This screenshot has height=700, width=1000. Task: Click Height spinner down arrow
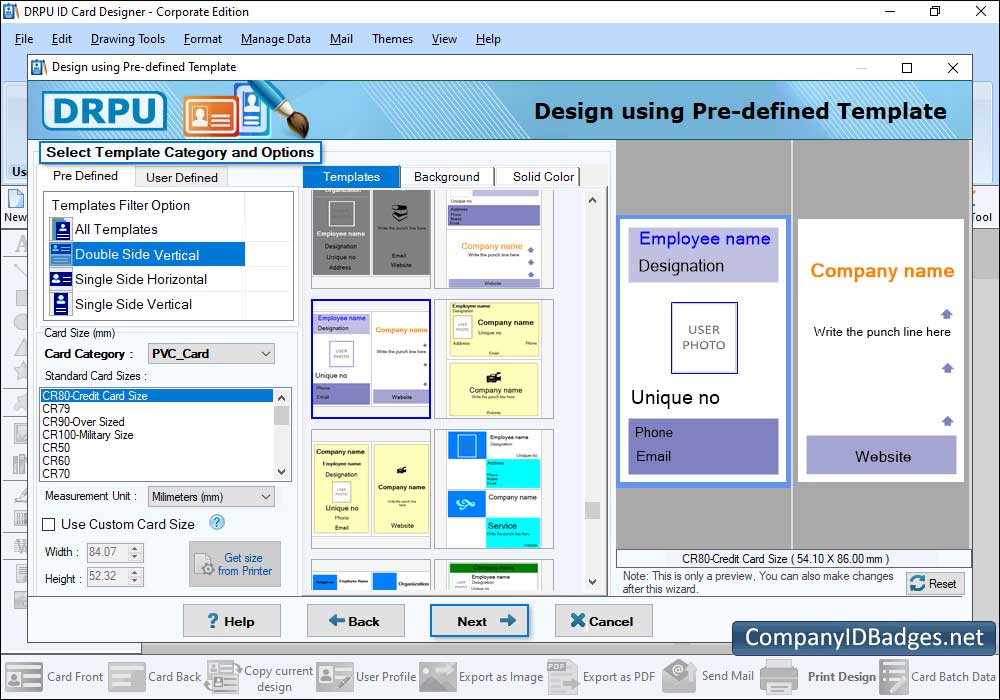(135, 581)
